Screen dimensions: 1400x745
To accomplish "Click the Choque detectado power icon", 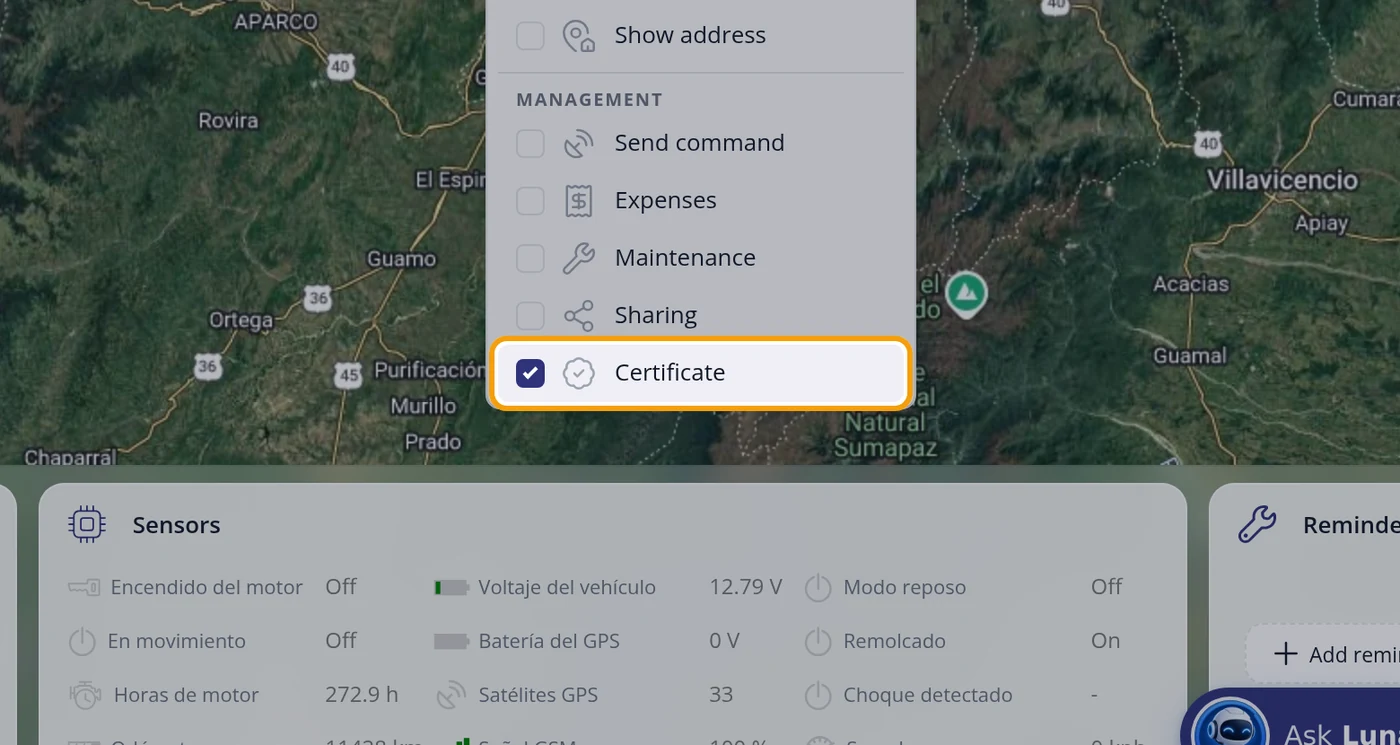I will [818, 695].
